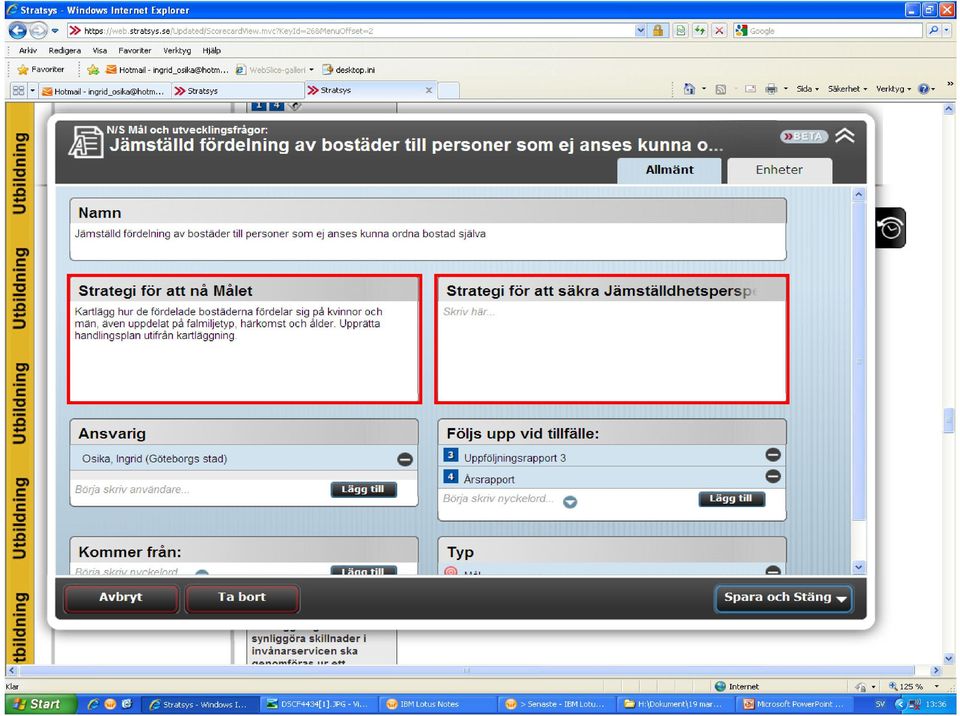Click the security lock icon
Screen dimensions: 960x716
tap(658, 31)
